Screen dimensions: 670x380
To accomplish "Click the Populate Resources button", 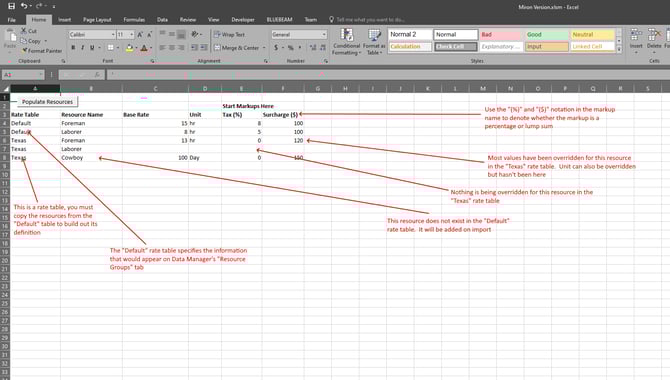I will click(x=47, y=102).
